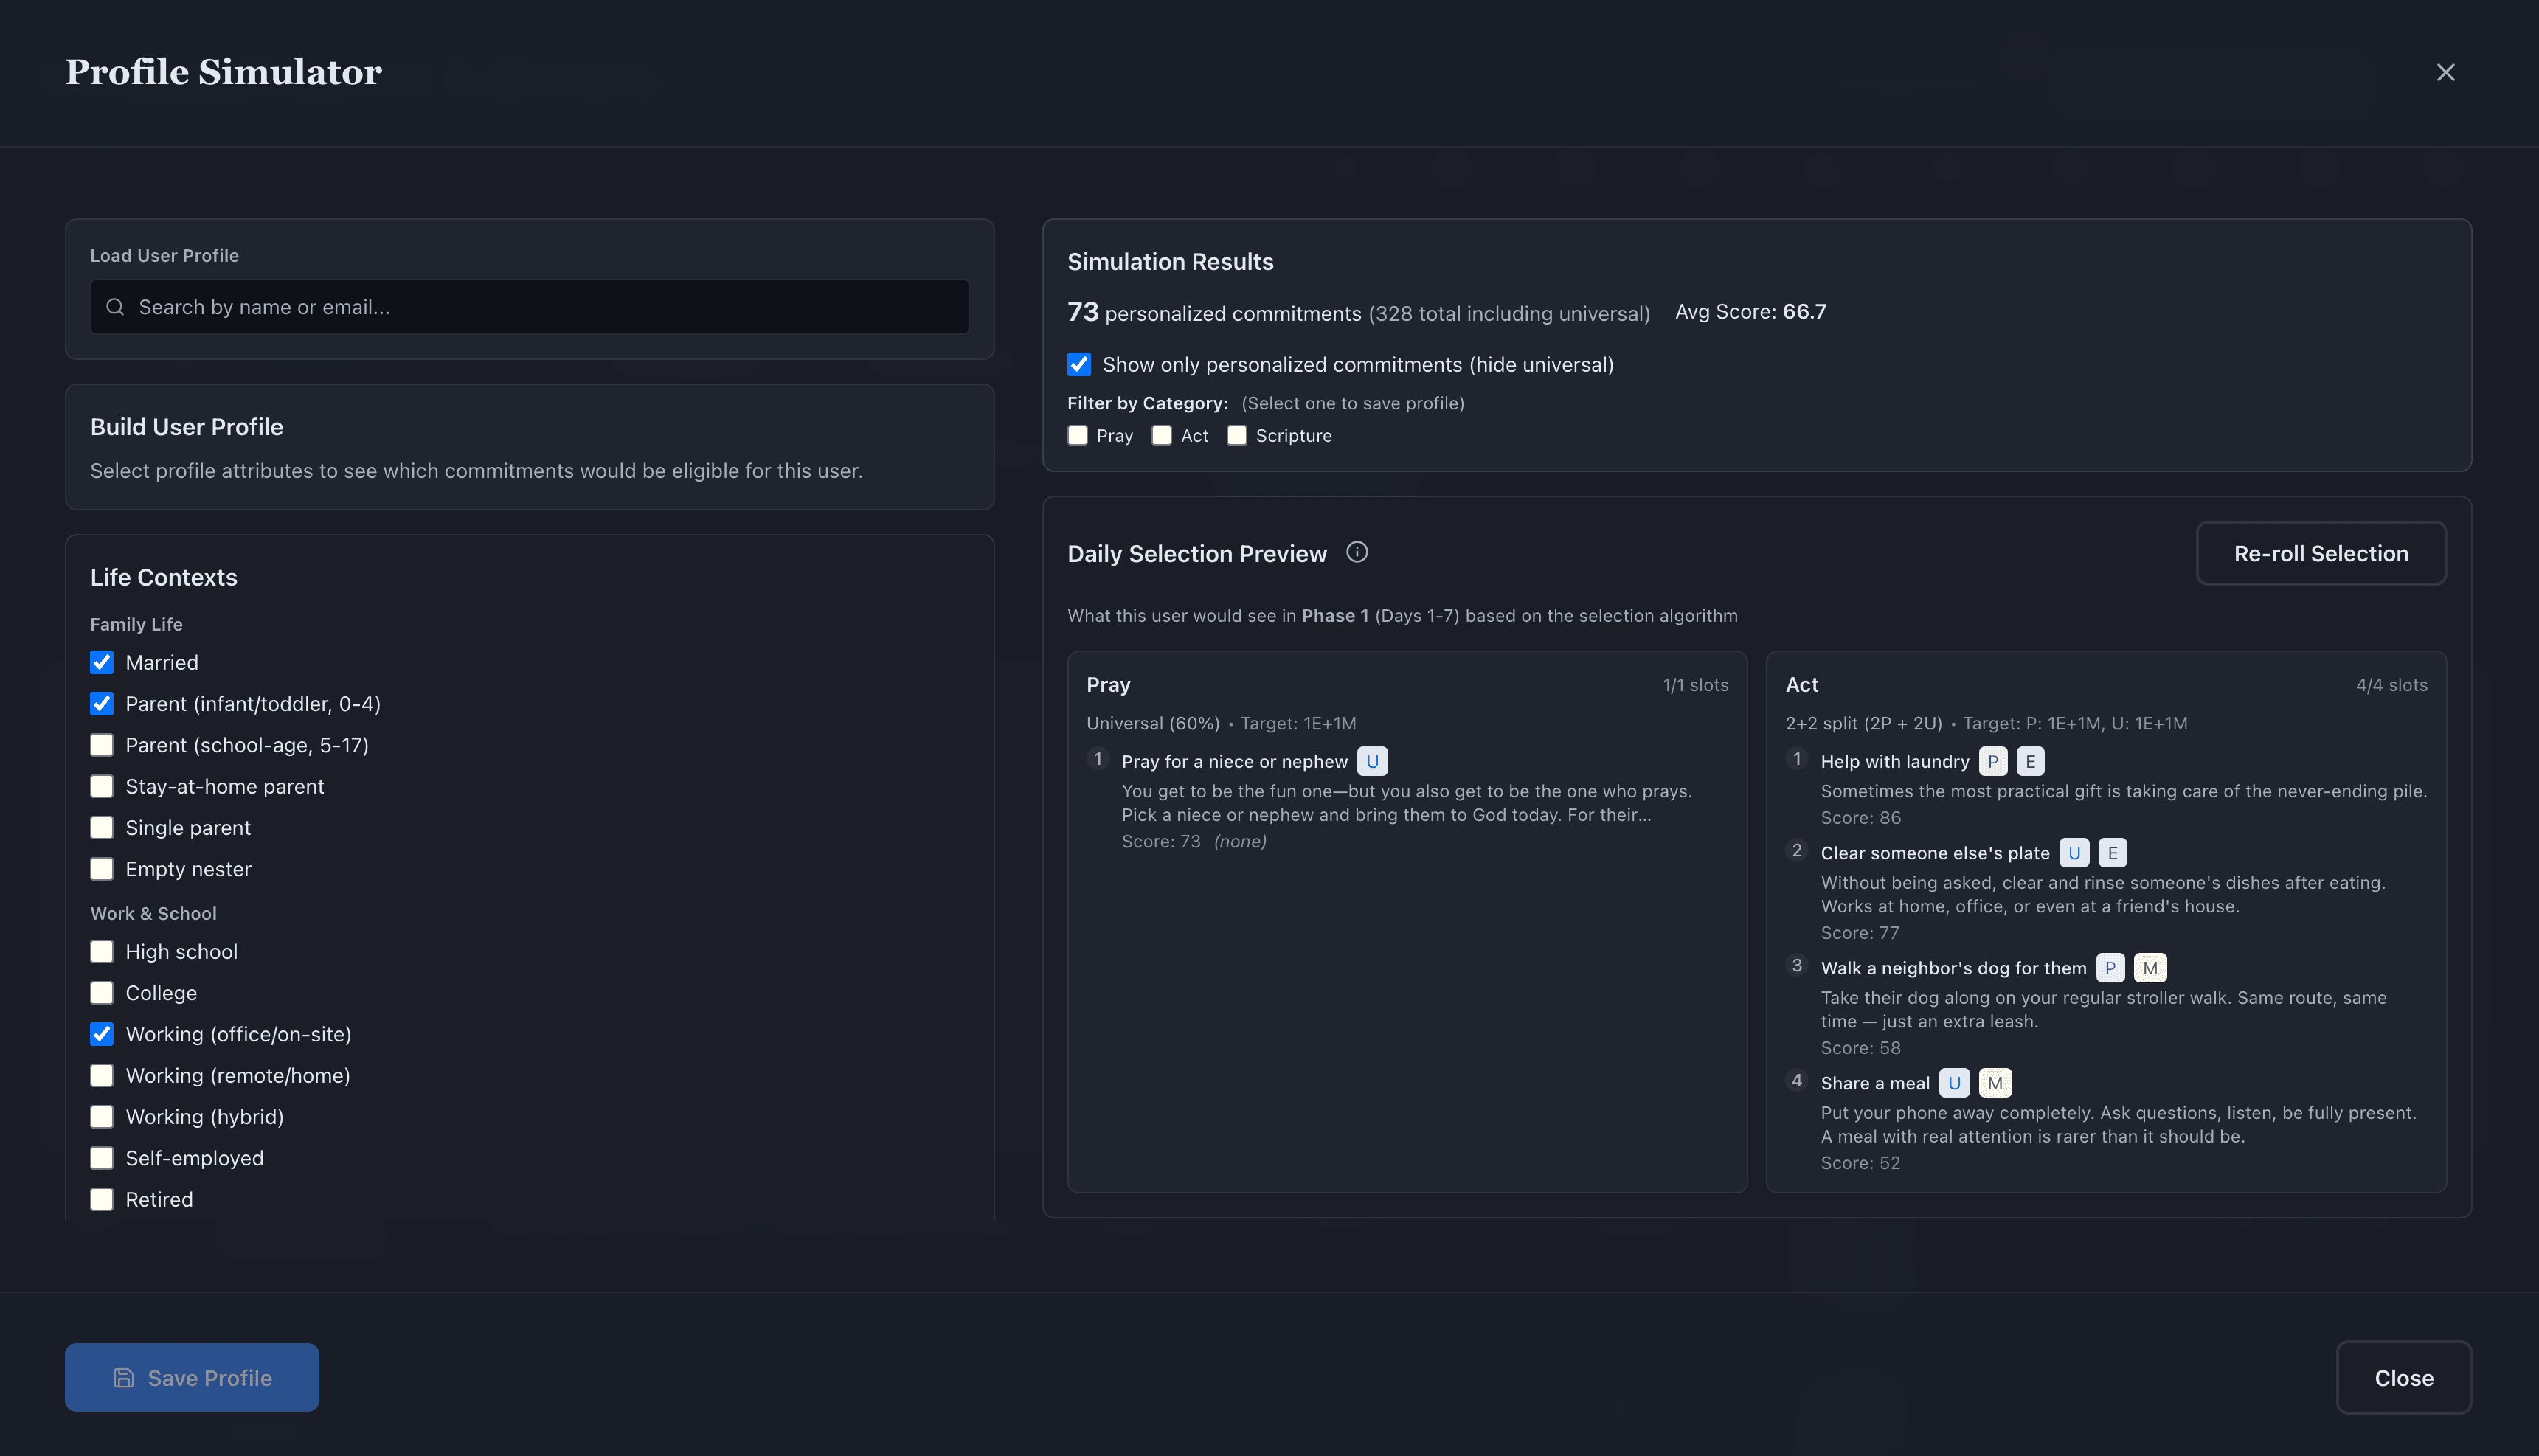Click the E badge on Clear someone else's plate

tap(2111, 852)
